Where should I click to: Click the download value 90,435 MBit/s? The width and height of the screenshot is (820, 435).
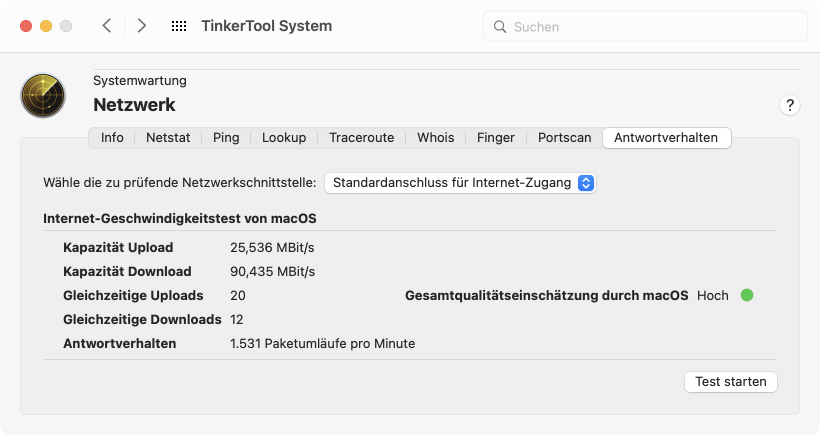272,271
